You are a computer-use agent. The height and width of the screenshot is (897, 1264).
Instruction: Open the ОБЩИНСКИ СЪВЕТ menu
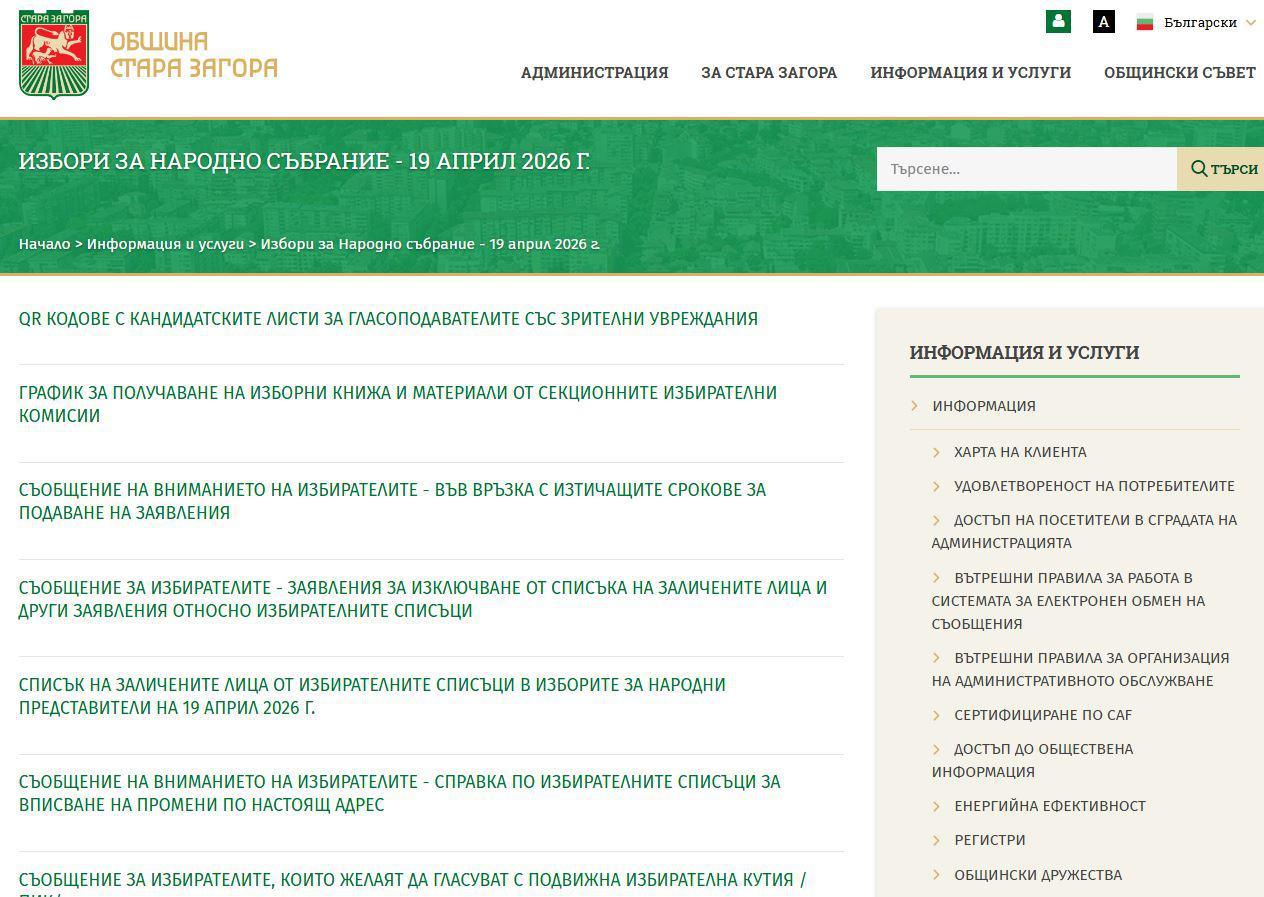click(1180, 72)
